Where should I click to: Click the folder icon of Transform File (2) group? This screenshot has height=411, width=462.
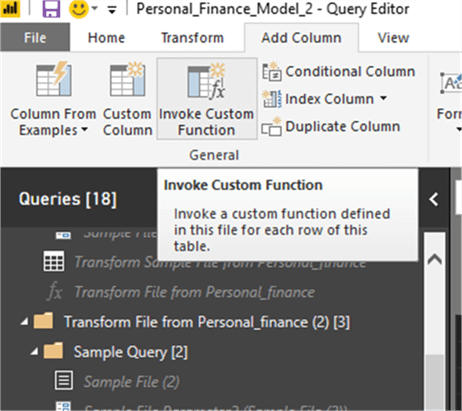click(43, 321)
